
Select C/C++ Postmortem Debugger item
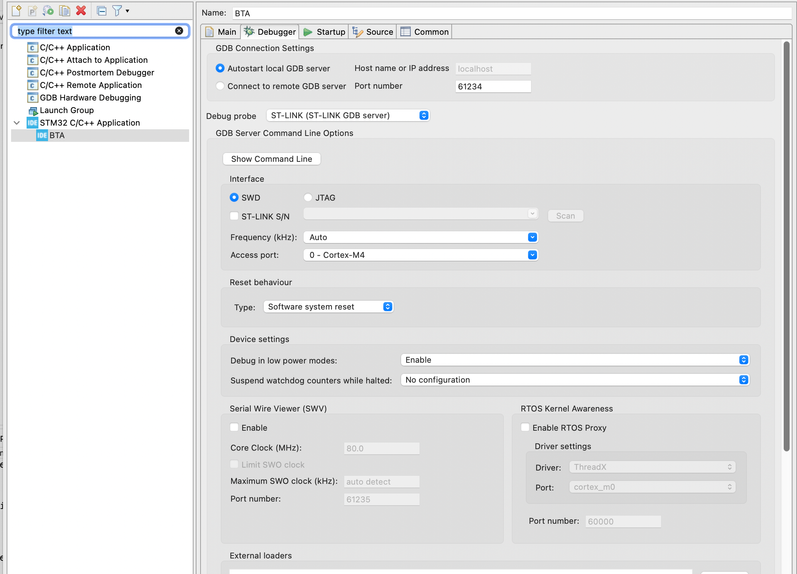tap(97, 73)
